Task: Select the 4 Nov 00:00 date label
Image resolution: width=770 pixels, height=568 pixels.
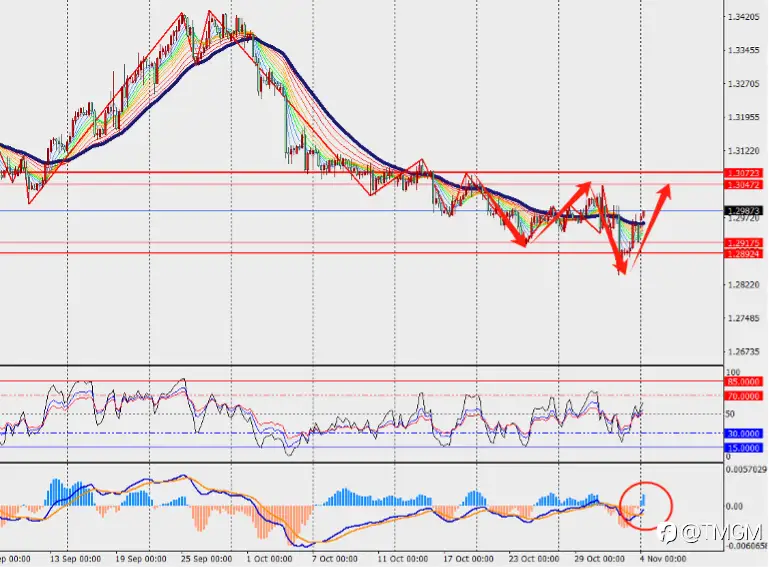Action: (x=662, y=559)
